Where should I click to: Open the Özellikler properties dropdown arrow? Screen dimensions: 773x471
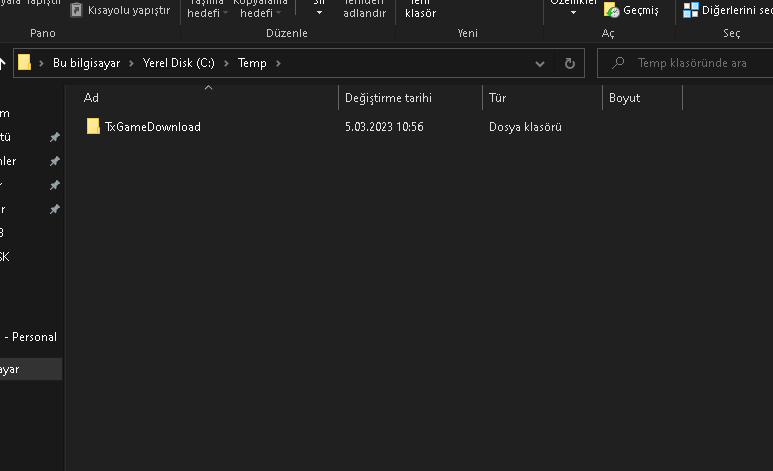coord(573,12)
